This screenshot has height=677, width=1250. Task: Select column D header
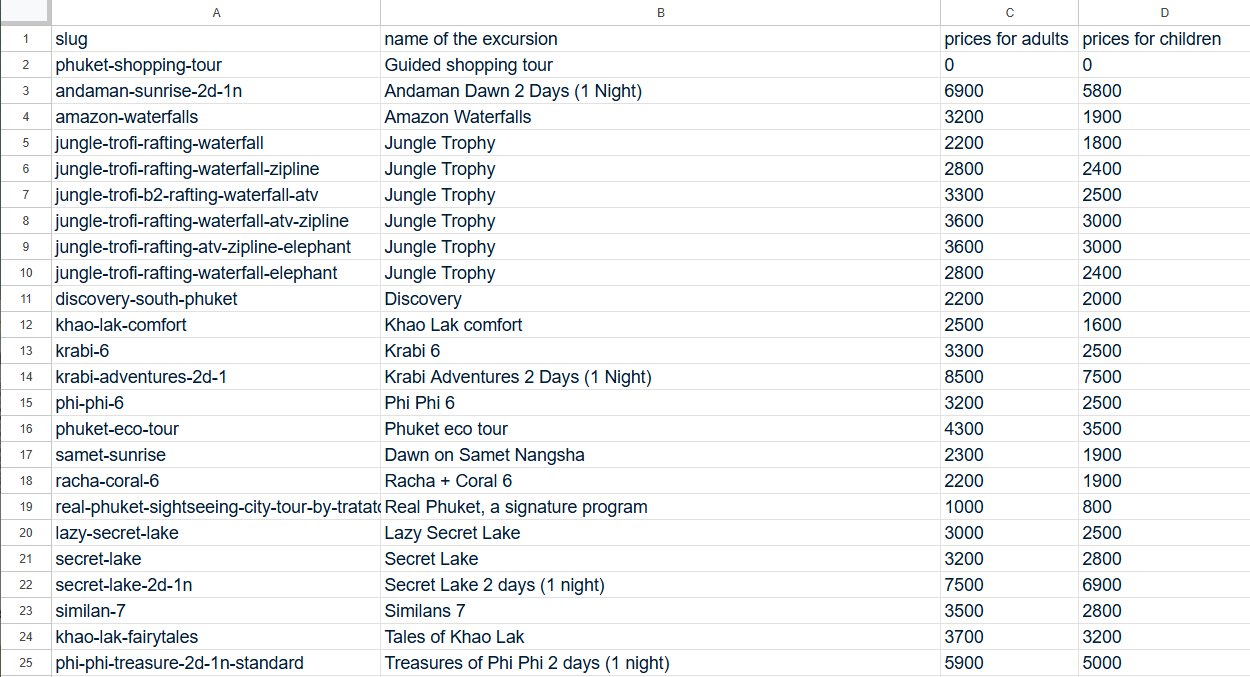tap(1164, 12)
